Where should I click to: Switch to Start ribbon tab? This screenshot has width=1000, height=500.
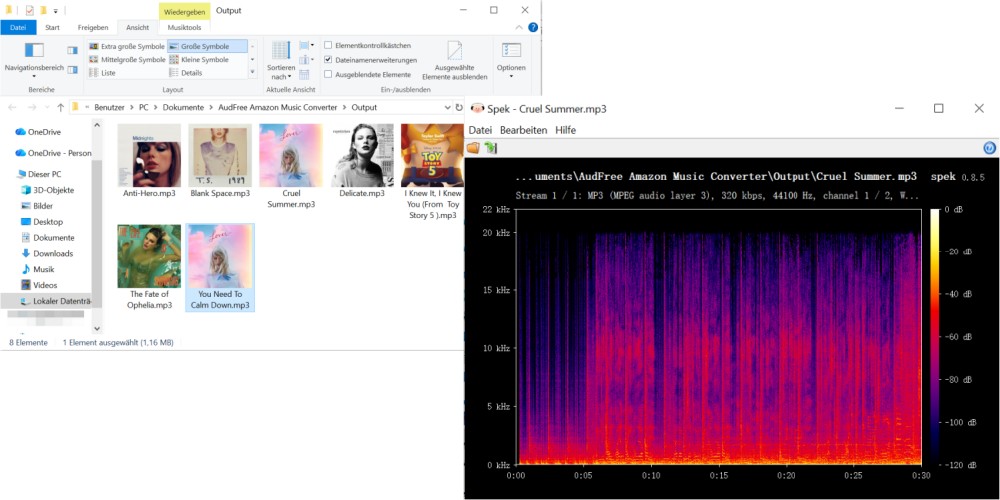click(52, 27)
